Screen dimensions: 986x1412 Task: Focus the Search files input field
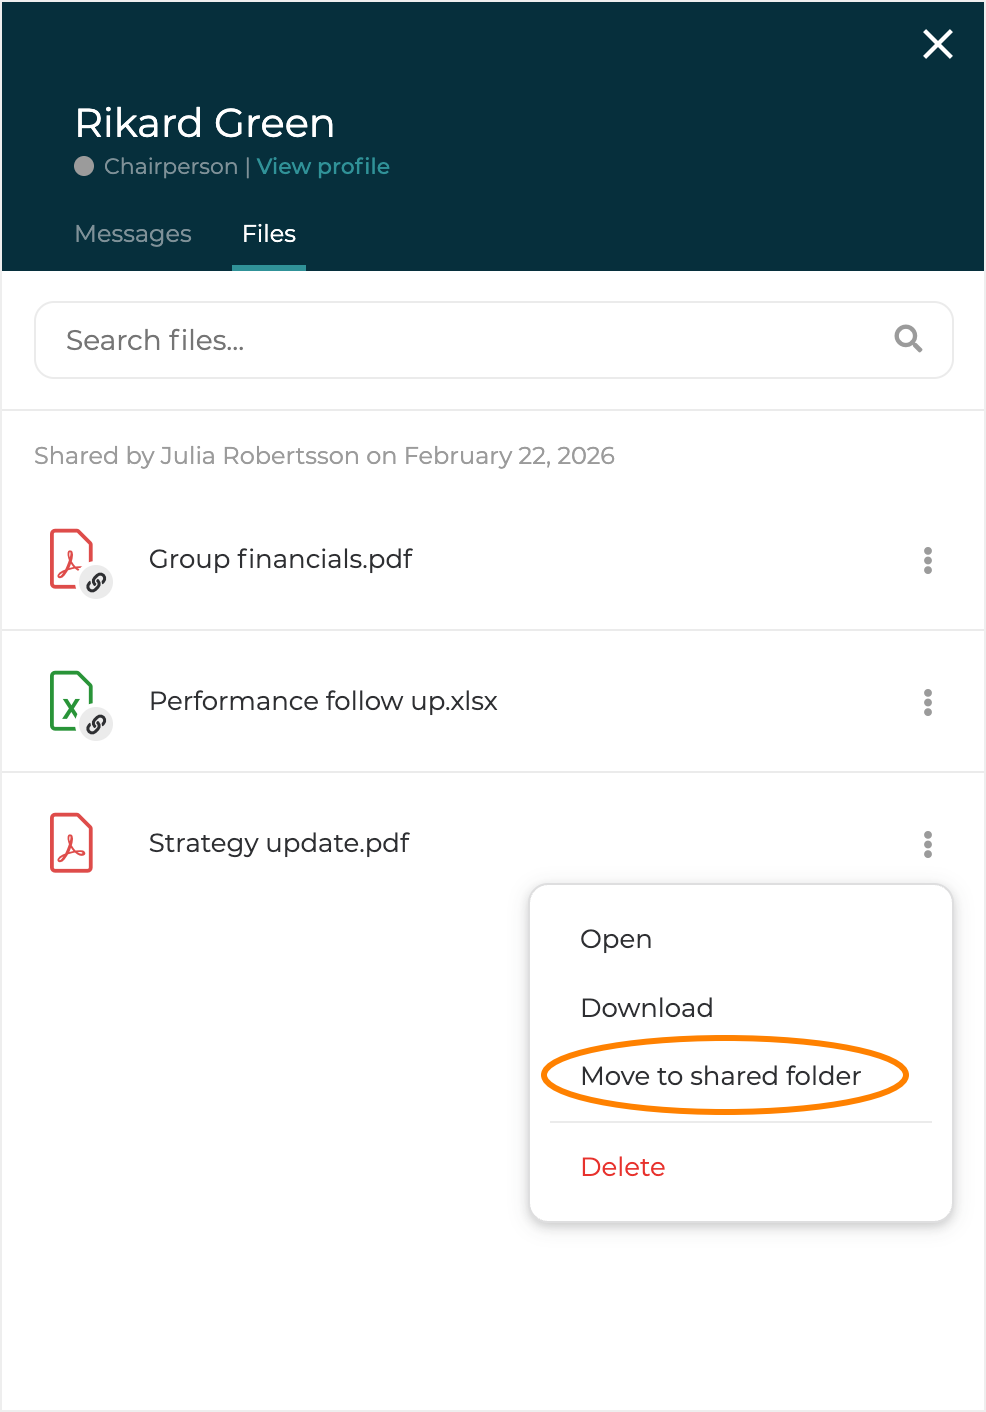(460, 340)
